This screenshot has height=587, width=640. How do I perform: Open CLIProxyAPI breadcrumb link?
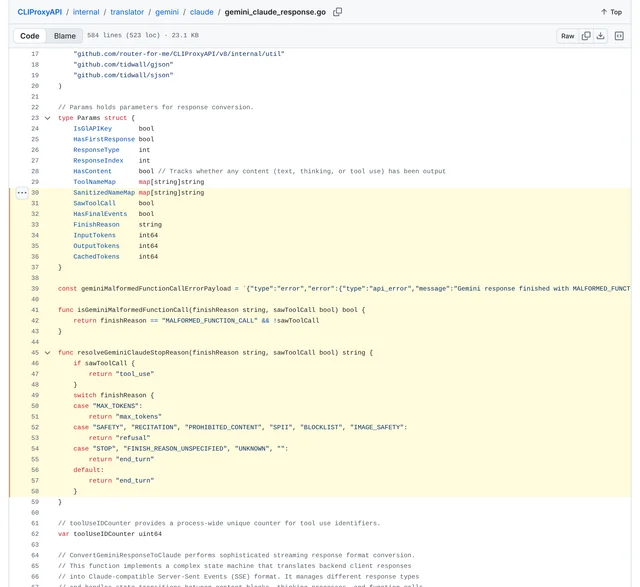tap(40, 12)
